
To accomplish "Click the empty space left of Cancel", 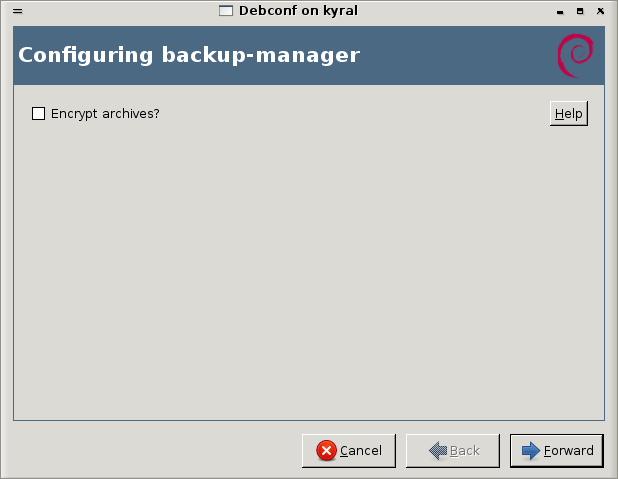I will (150, 451).
